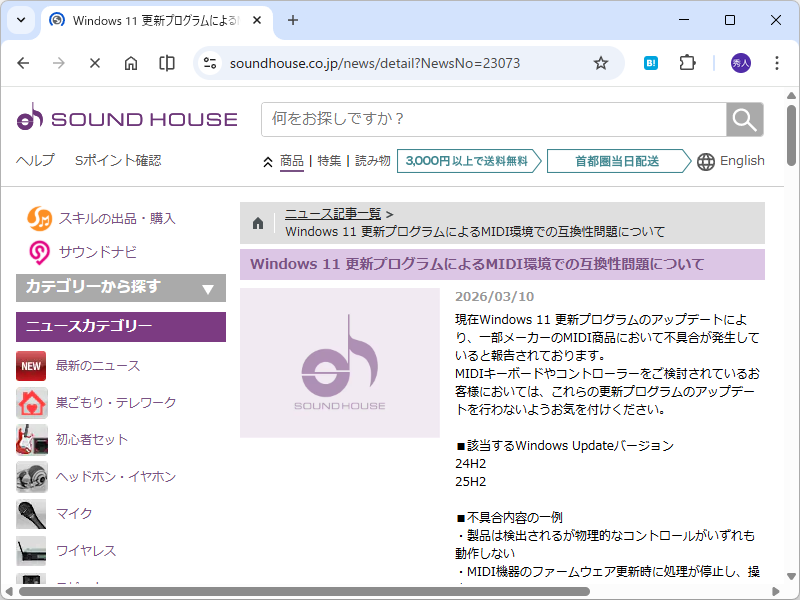Select the guitar icon for 初心者セット
Viewport: 800px width, 600px height.
tap(31, 440)
